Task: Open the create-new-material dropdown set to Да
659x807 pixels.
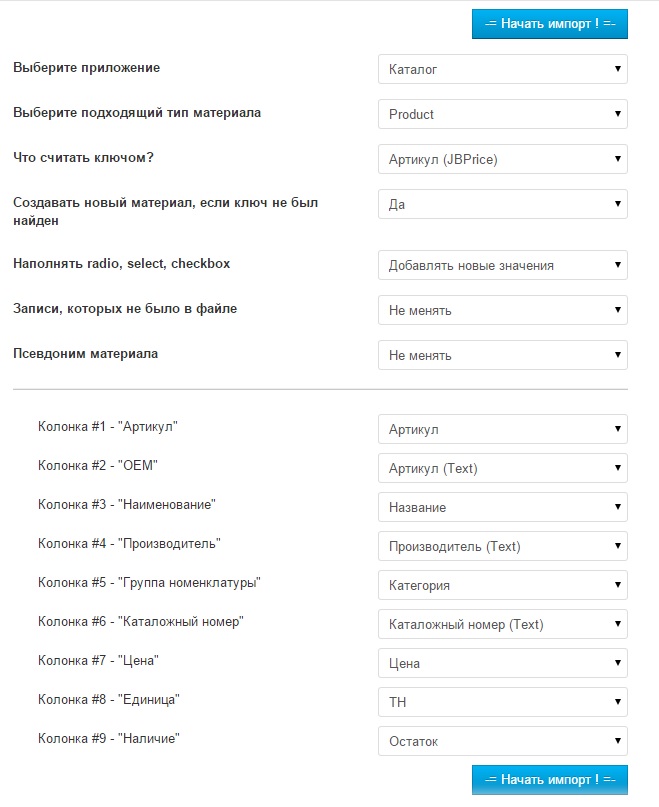Action: coord(502,204)
